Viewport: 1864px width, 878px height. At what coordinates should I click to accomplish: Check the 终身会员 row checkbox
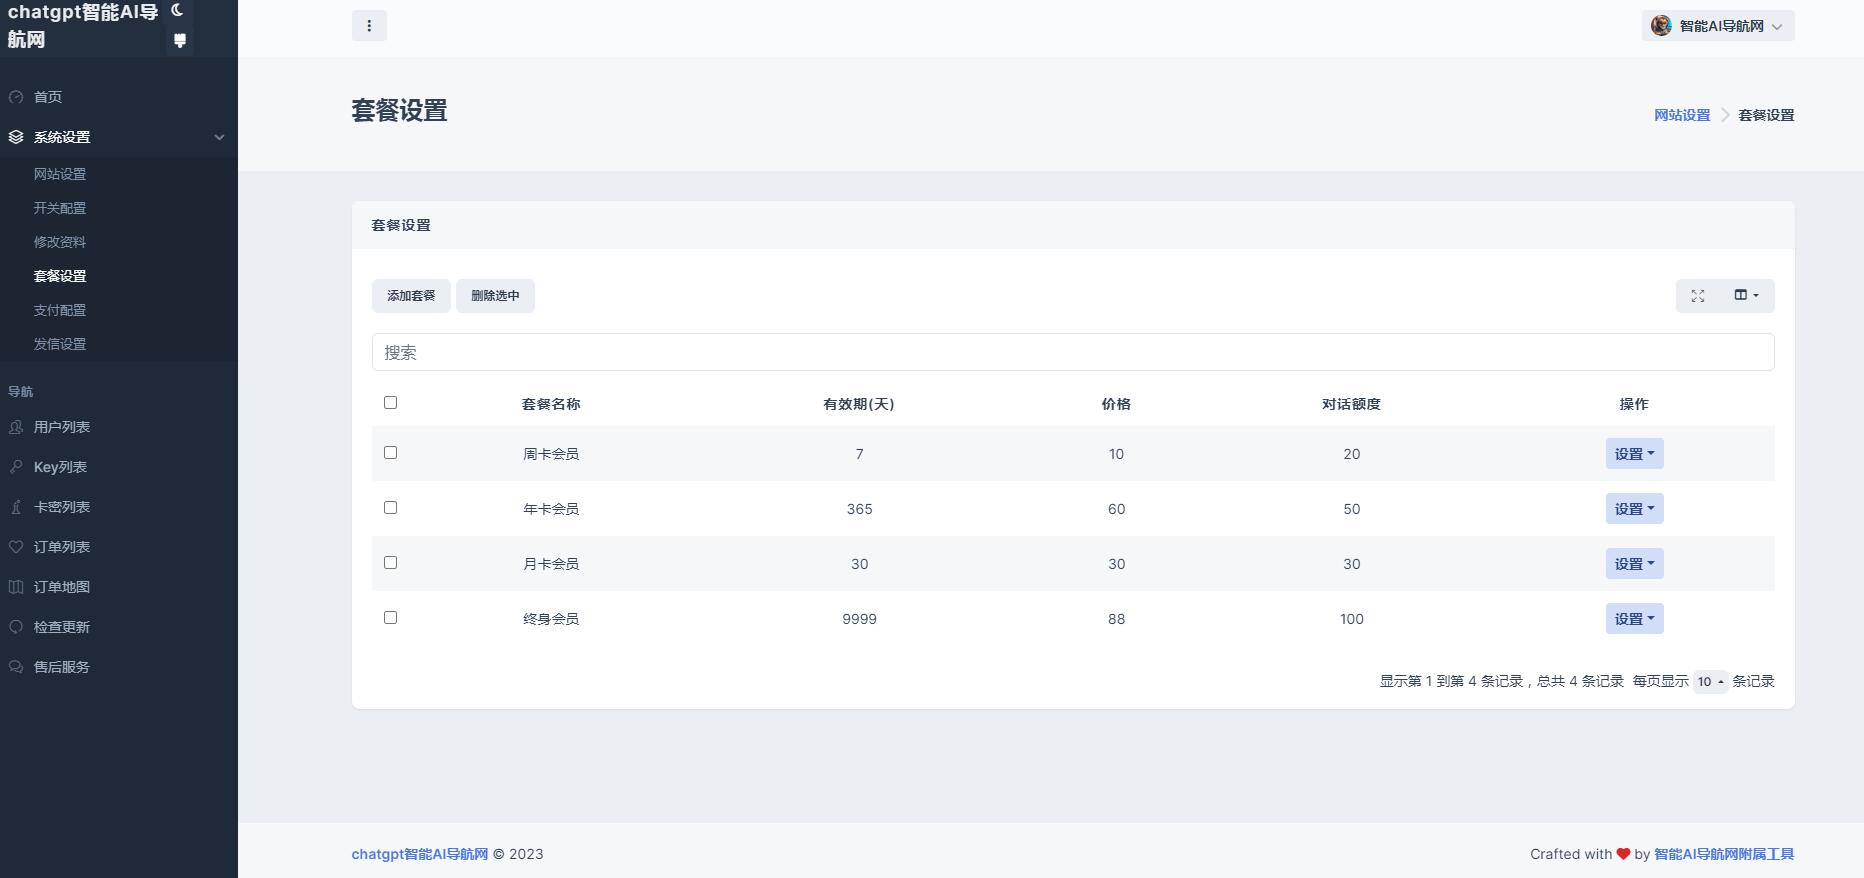click(390, 617)
